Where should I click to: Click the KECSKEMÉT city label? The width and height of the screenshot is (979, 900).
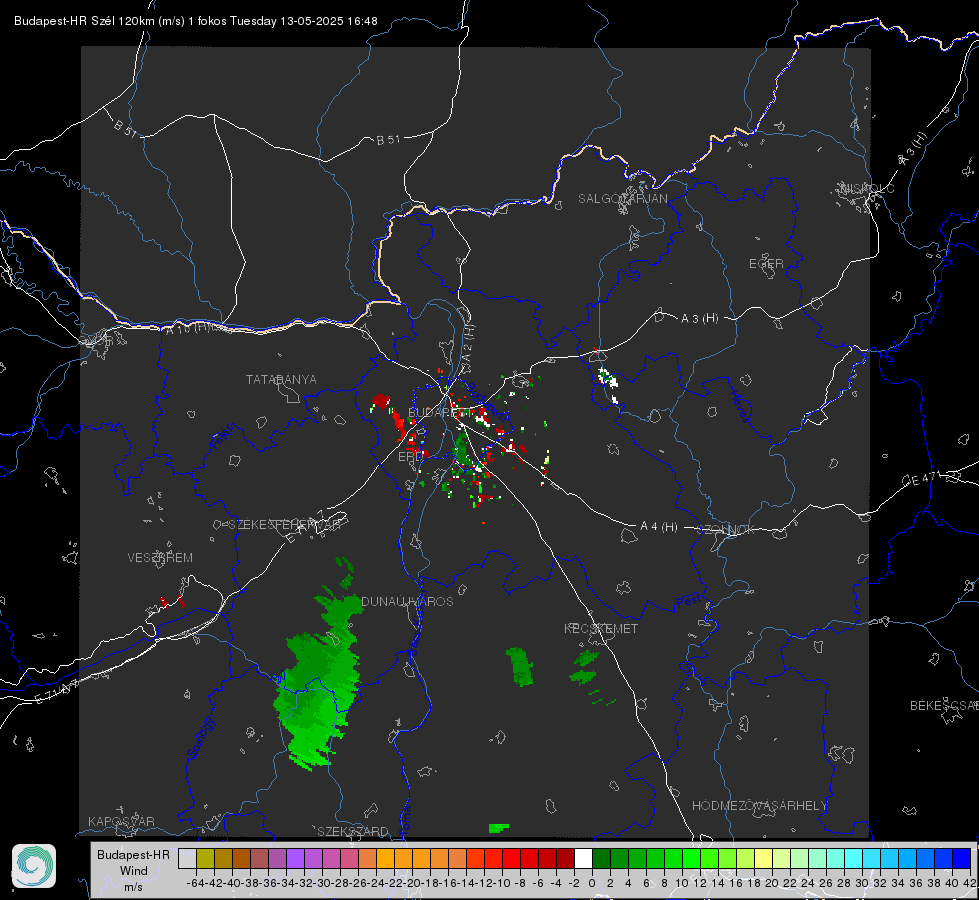[601, 628]
